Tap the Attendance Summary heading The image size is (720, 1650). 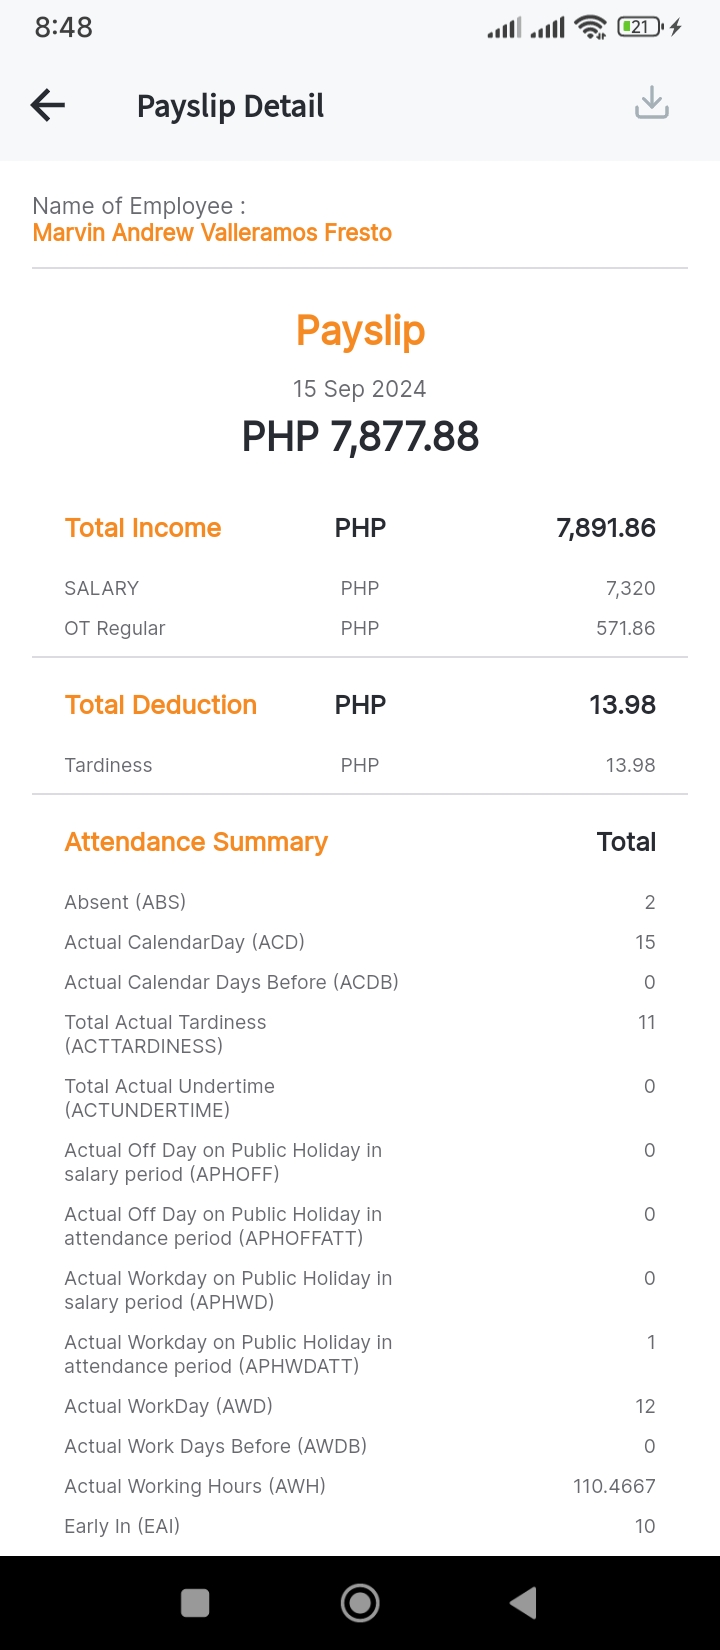(196, 842)
